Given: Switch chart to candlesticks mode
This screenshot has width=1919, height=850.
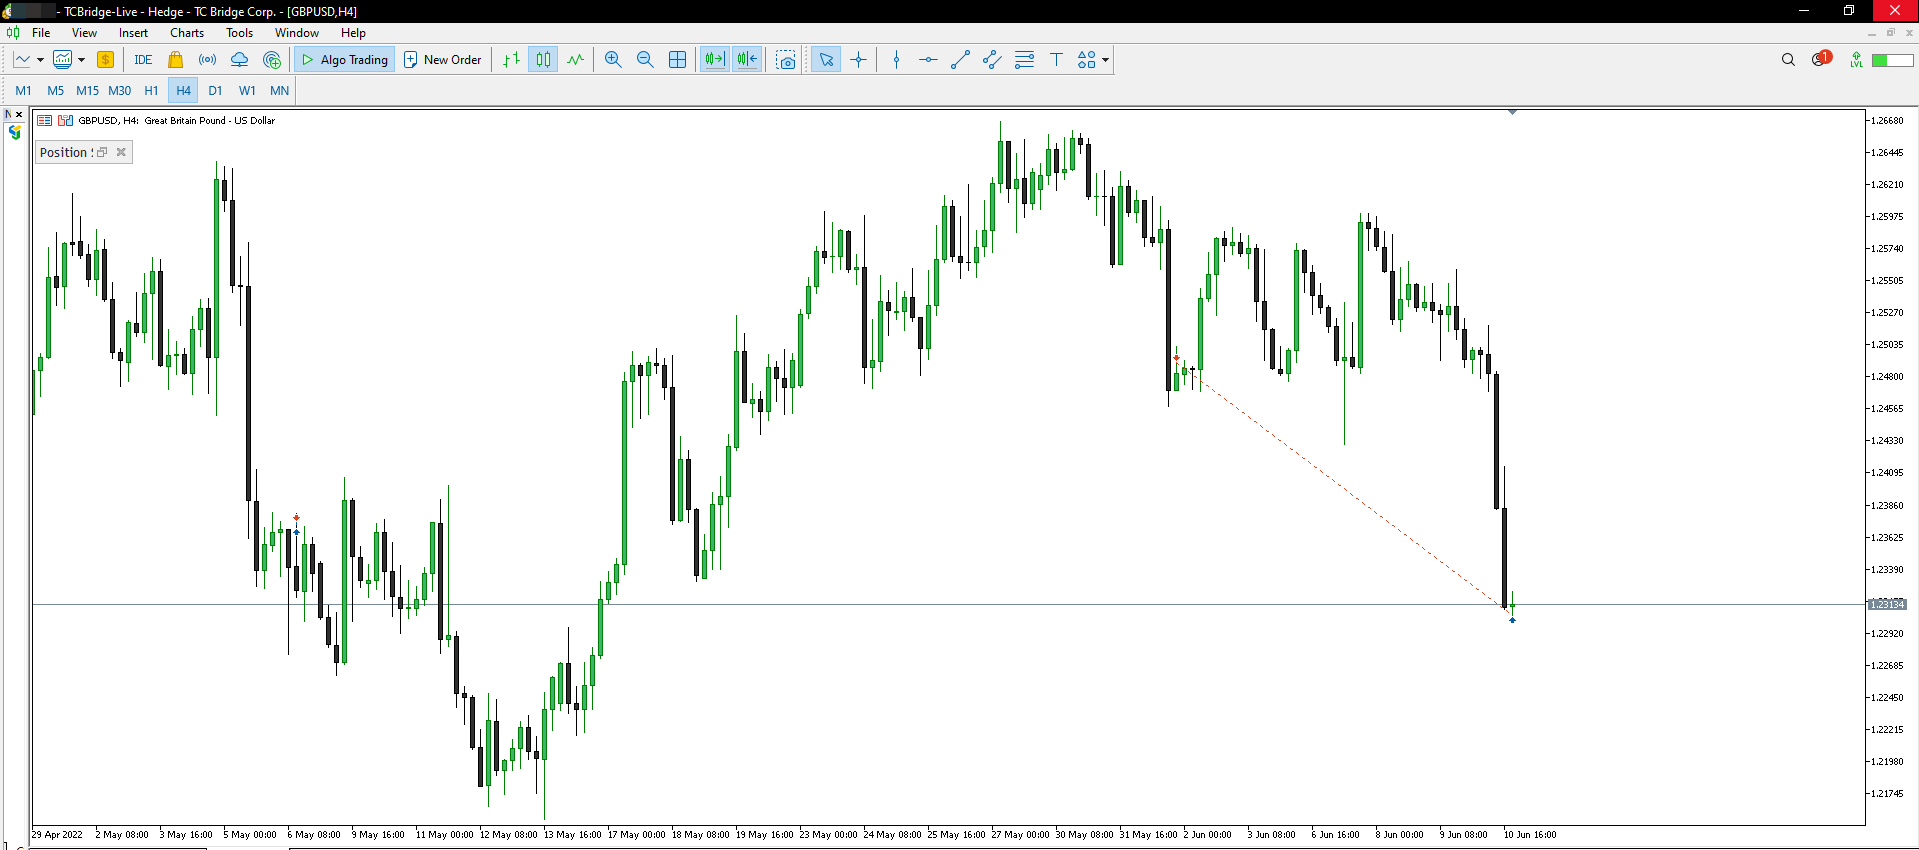Looking at the screenshot, I should tap(543, 60).
